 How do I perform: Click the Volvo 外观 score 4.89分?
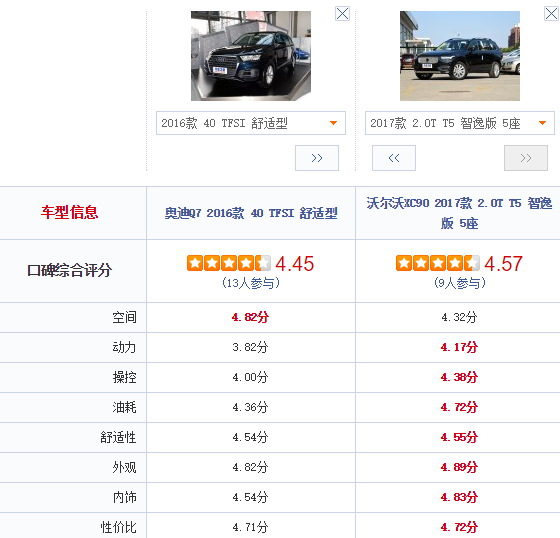click(459, 467)
